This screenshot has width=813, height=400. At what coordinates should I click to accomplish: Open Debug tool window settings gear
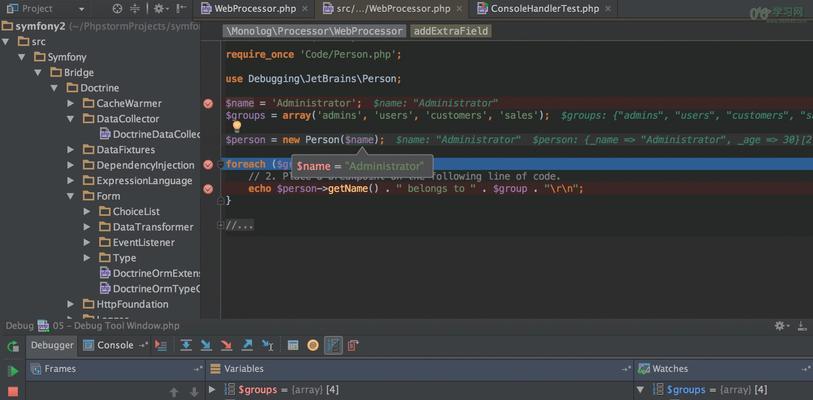tap(781, 326)
